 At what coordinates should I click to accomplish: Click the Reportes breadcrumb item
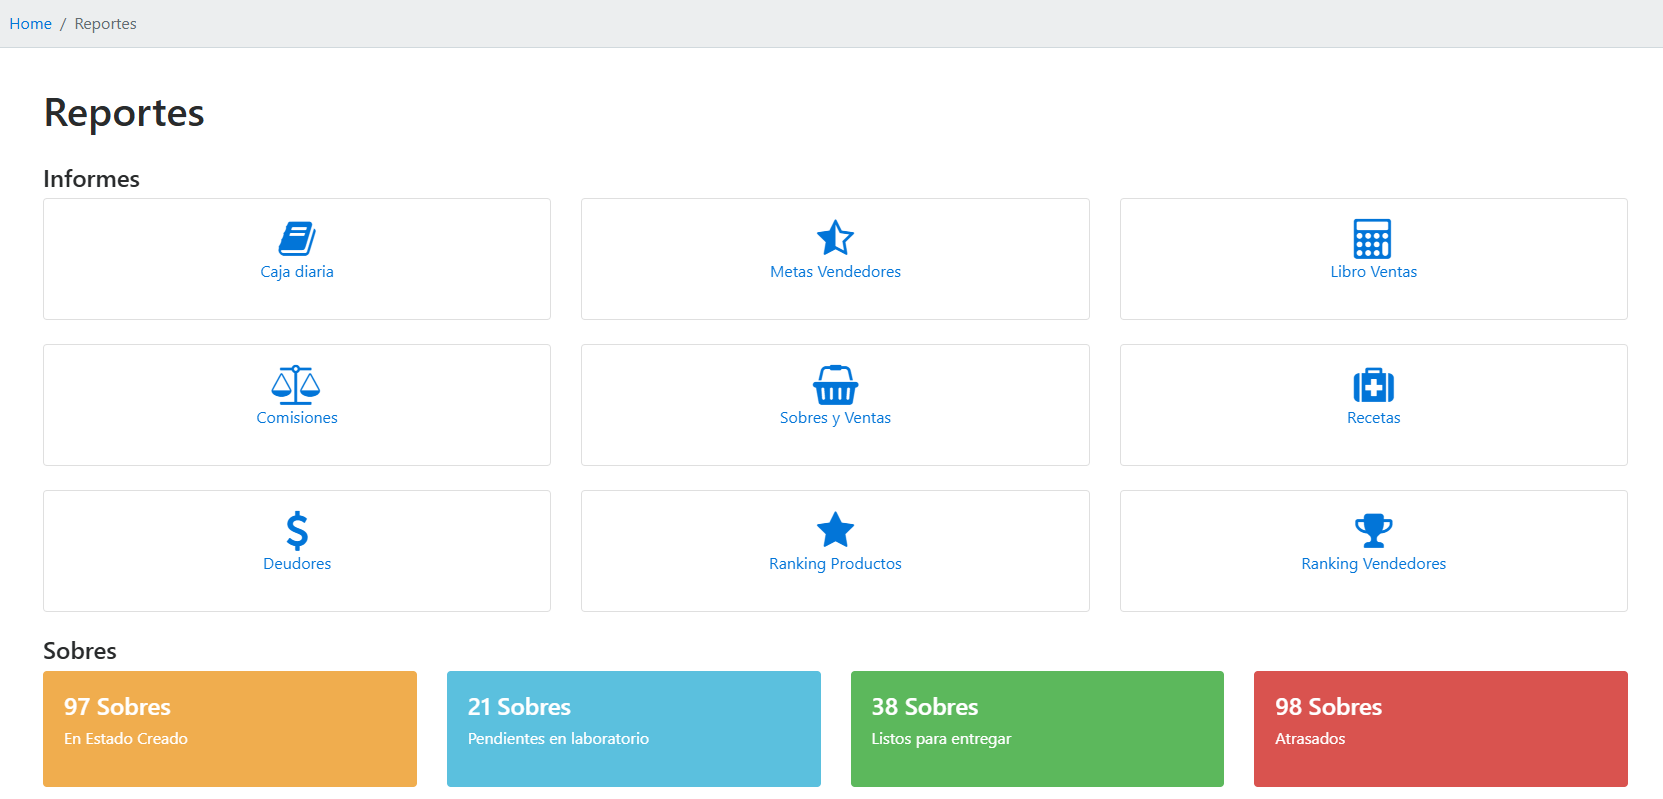[105, 24]
